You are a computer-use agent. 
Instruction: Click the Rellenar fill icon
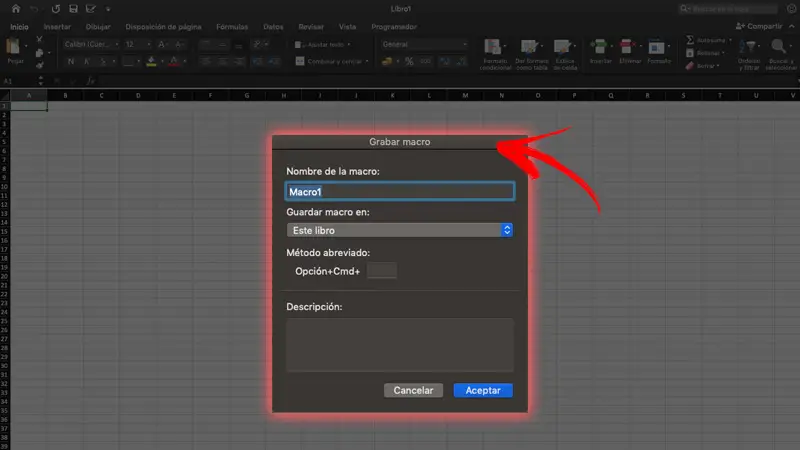click(690, 53)
